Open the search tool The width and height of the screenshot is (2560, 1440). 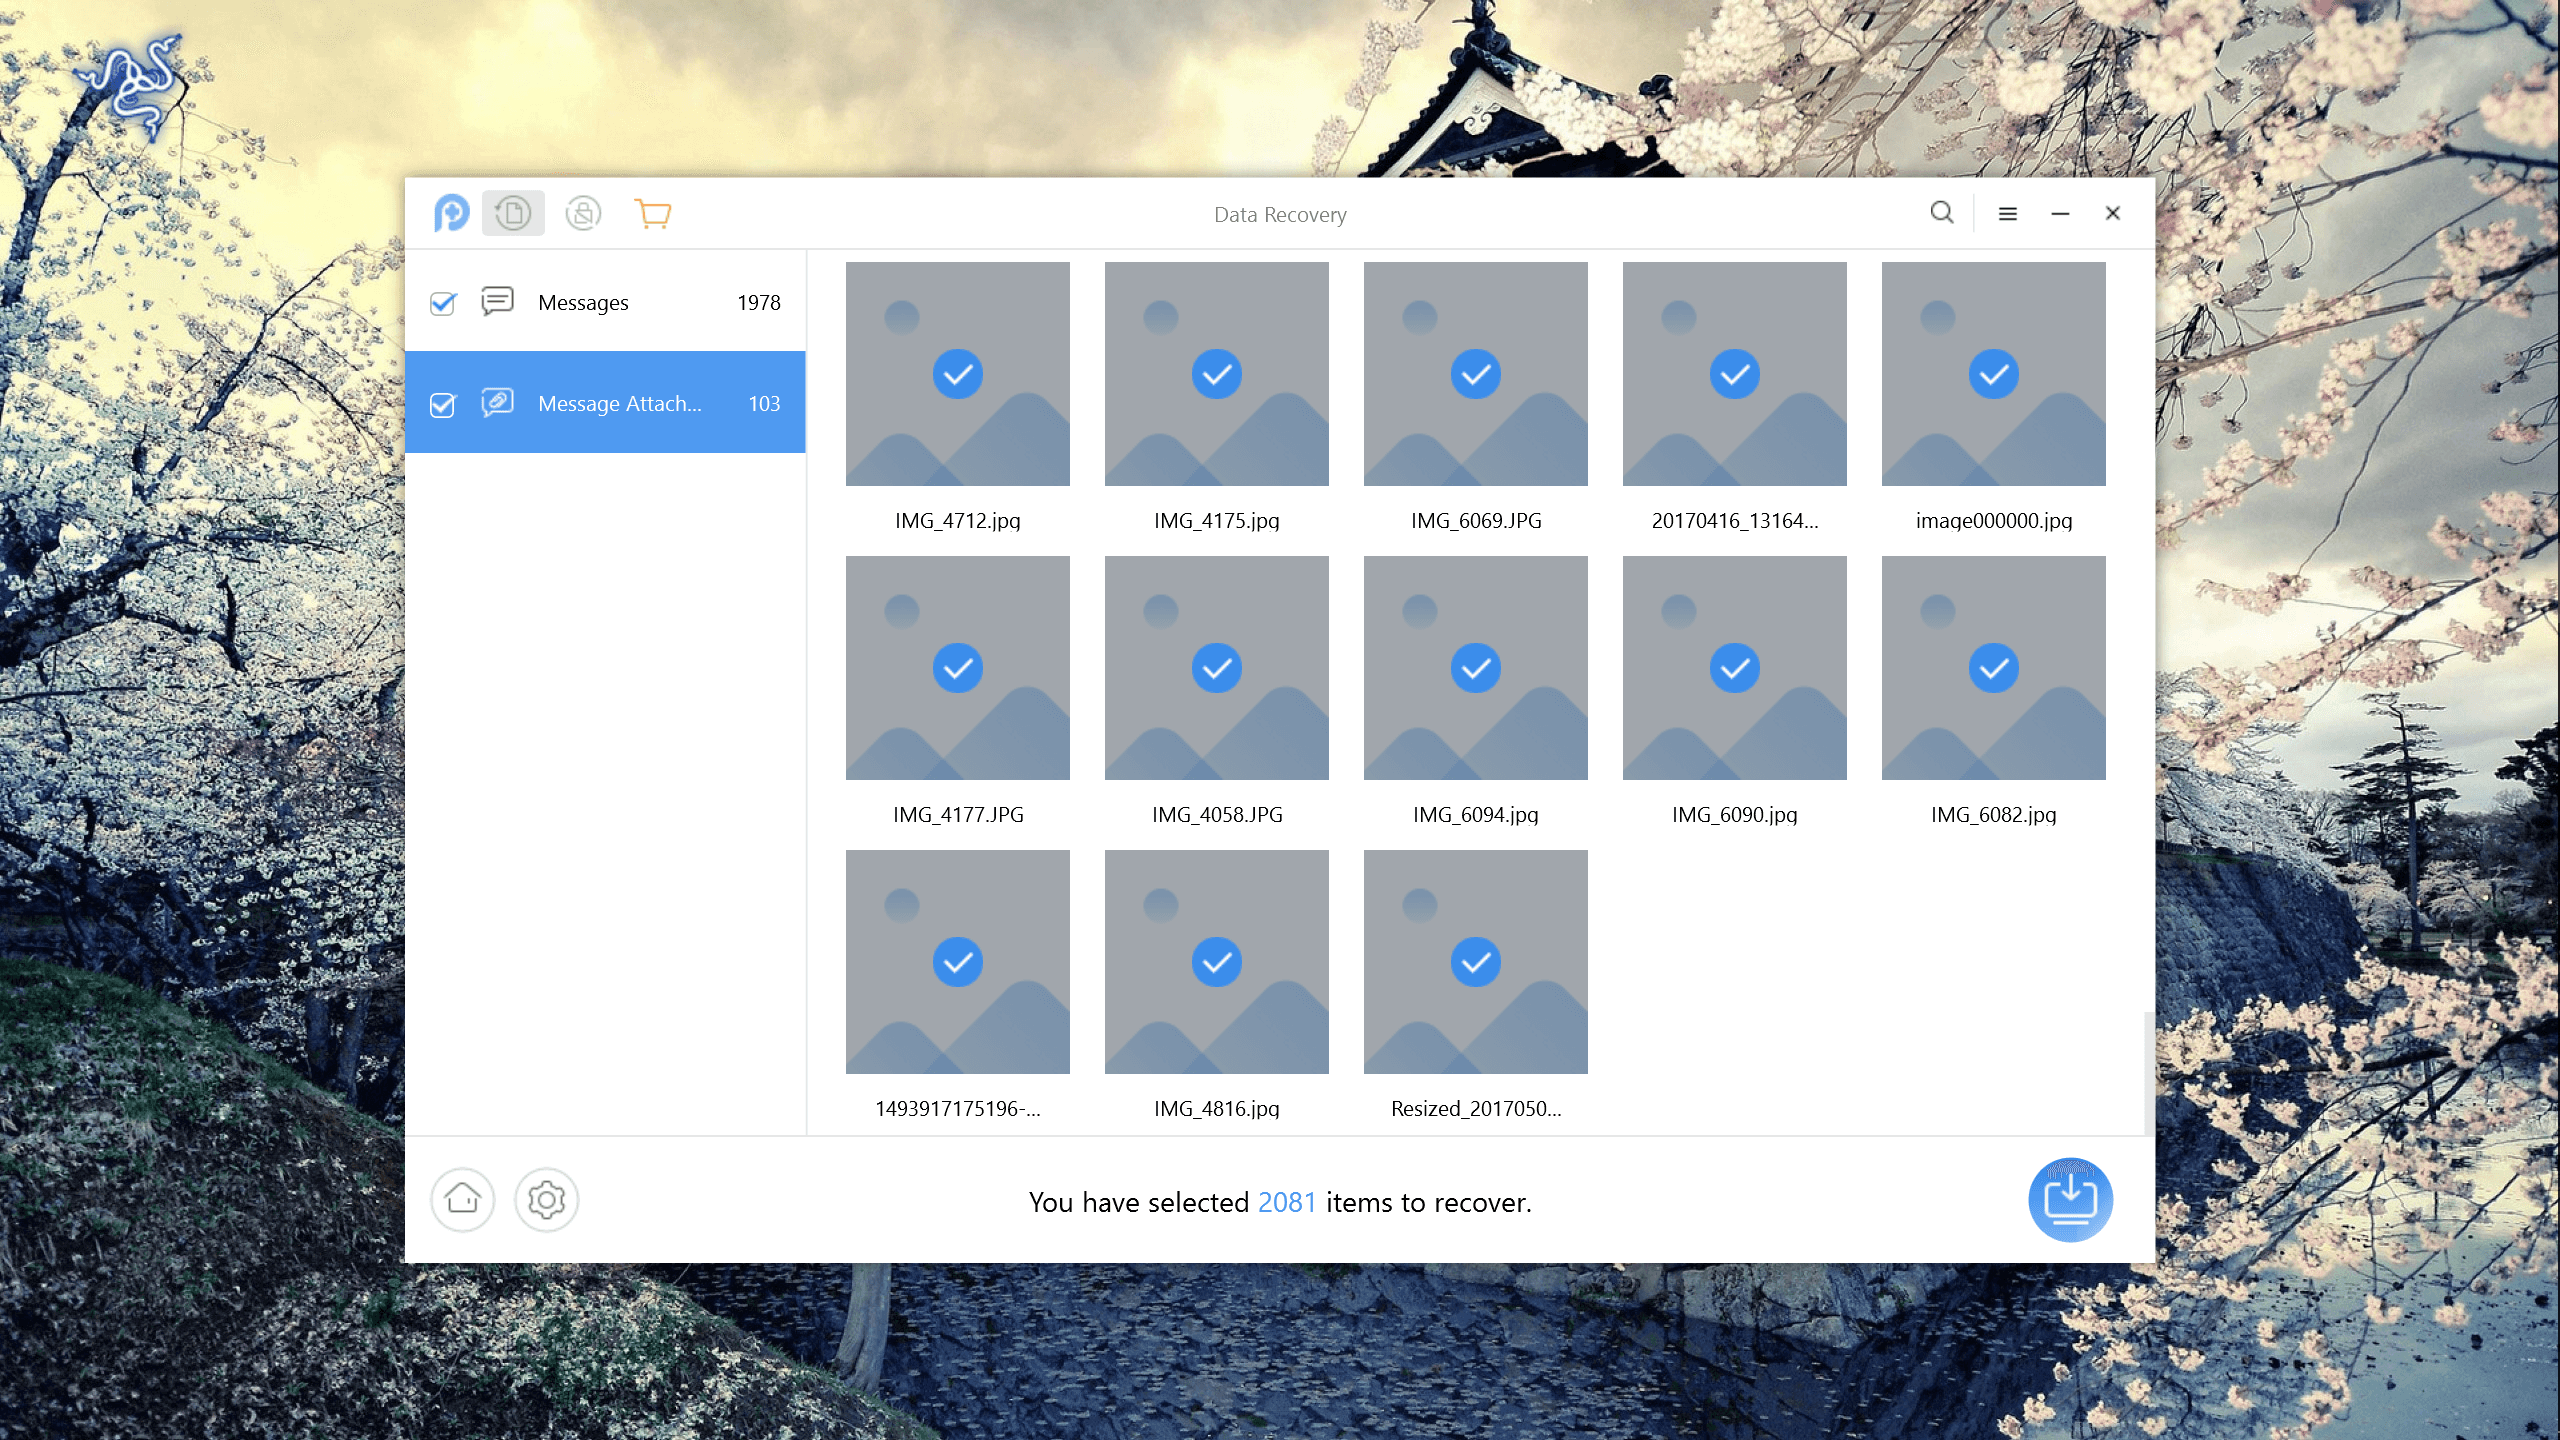coord(1941,213)
